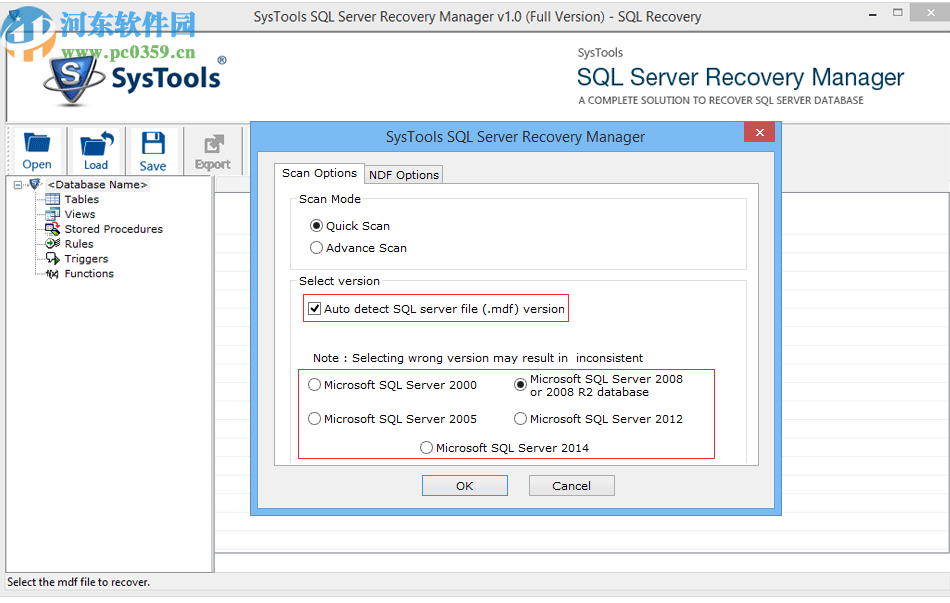
Task: Select the Quick Scan radio button
Action: pyautogui.click(x=315, y=225)
